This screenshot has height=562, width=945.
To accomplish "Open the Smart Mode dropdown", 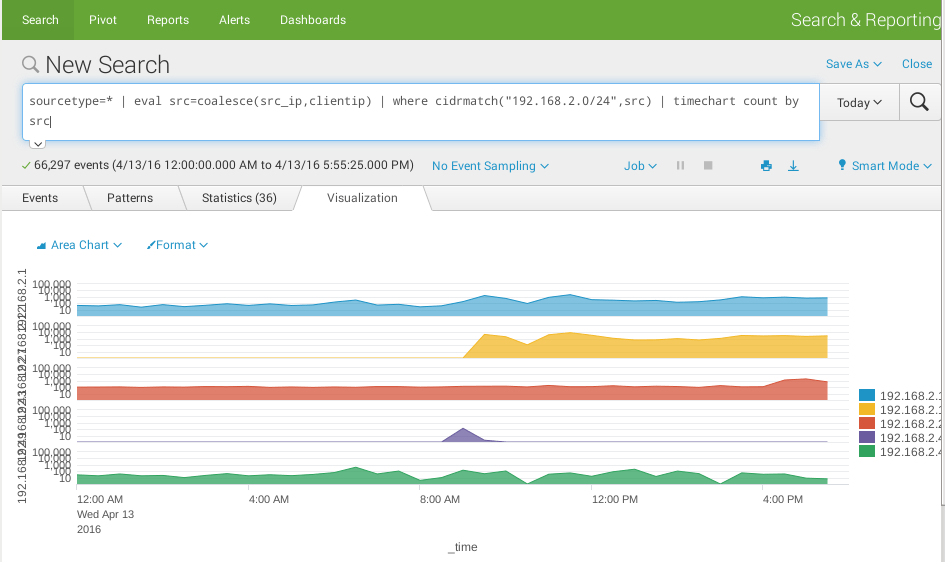I will point(885,166).
